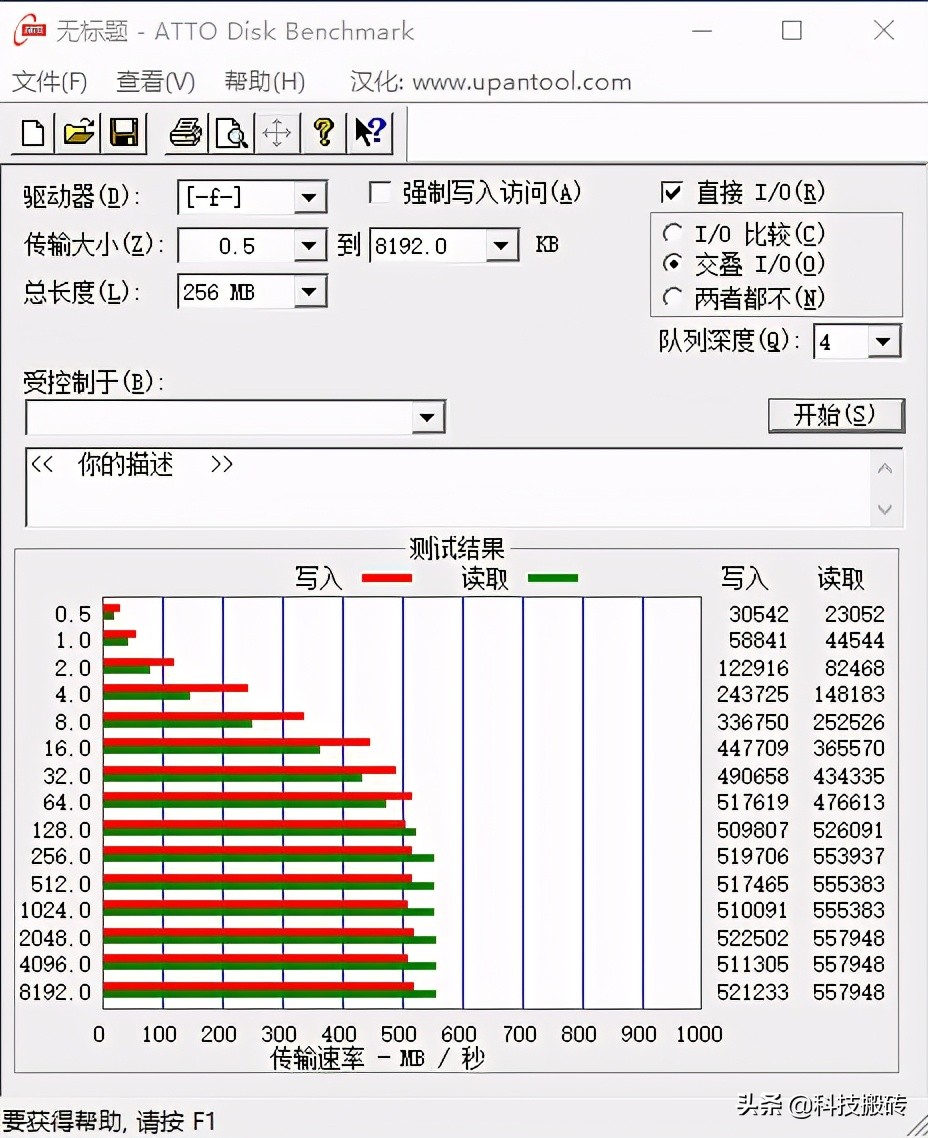The height and width of the screenshot is (1138, 928).
Task: Click the description scrollbar up arrow
Action: point(884,466)
